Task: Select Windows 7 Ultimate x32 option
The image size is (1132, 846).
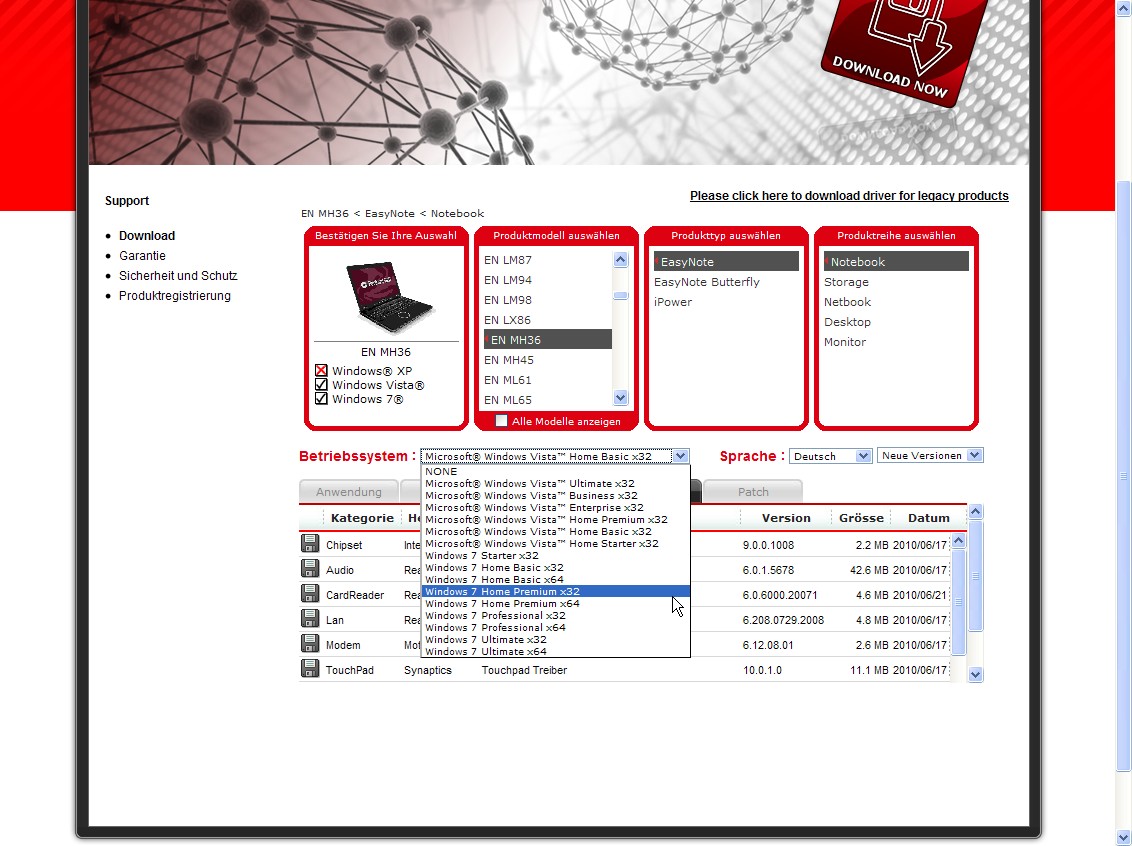Action: [x=555, y=640]
